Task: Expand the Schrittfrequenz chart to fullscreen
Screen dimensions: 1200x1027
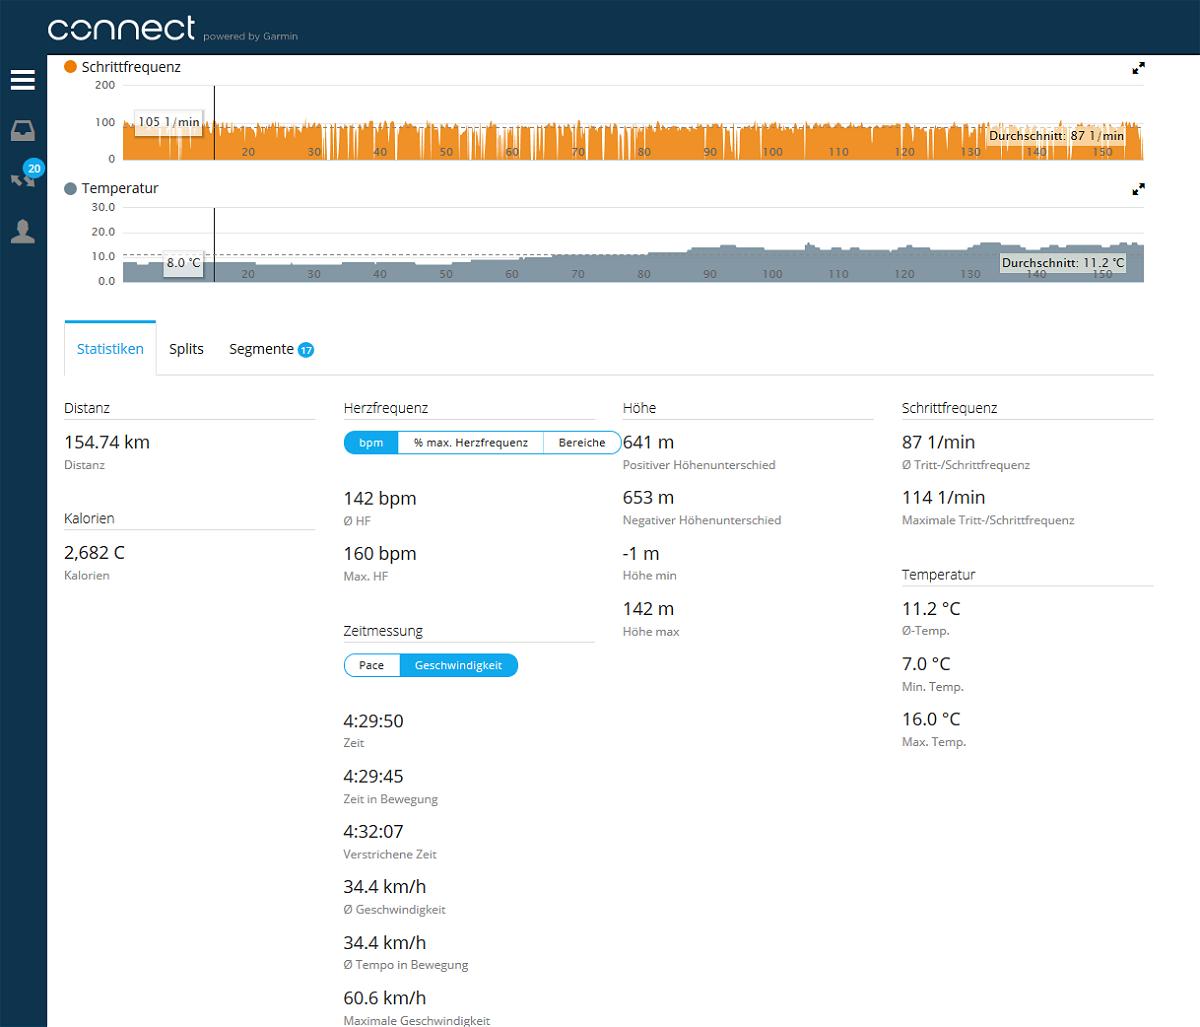Action: tap(1138, 68)
